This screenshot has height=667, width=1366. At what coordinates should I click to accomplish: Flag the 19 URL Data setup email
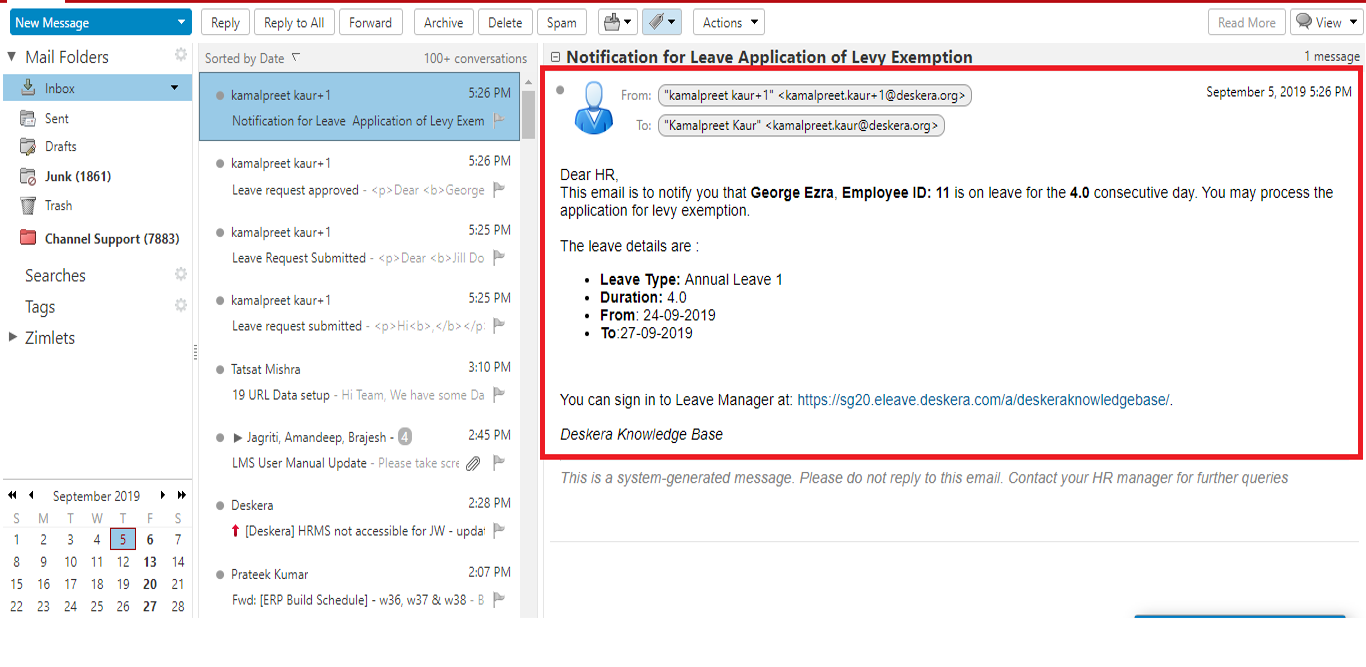click(x=499, y=394)
